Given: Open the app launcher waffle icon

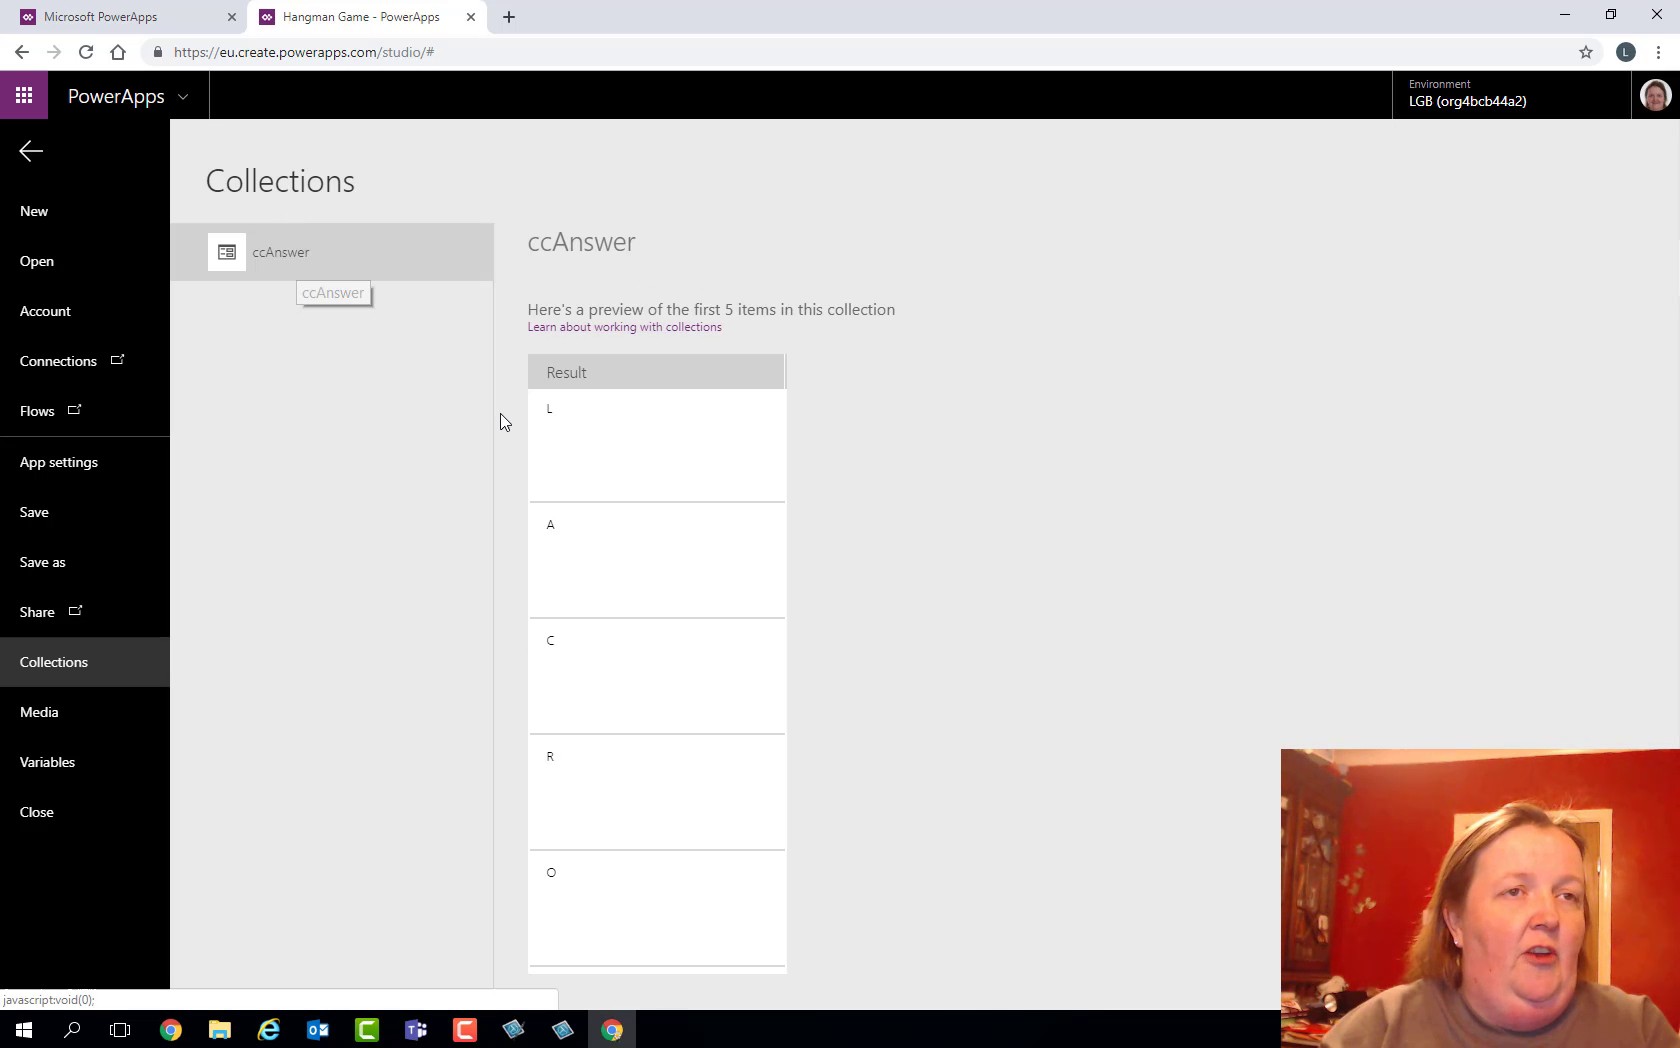Looking at the screenshot, I should (x=24, y=95).
